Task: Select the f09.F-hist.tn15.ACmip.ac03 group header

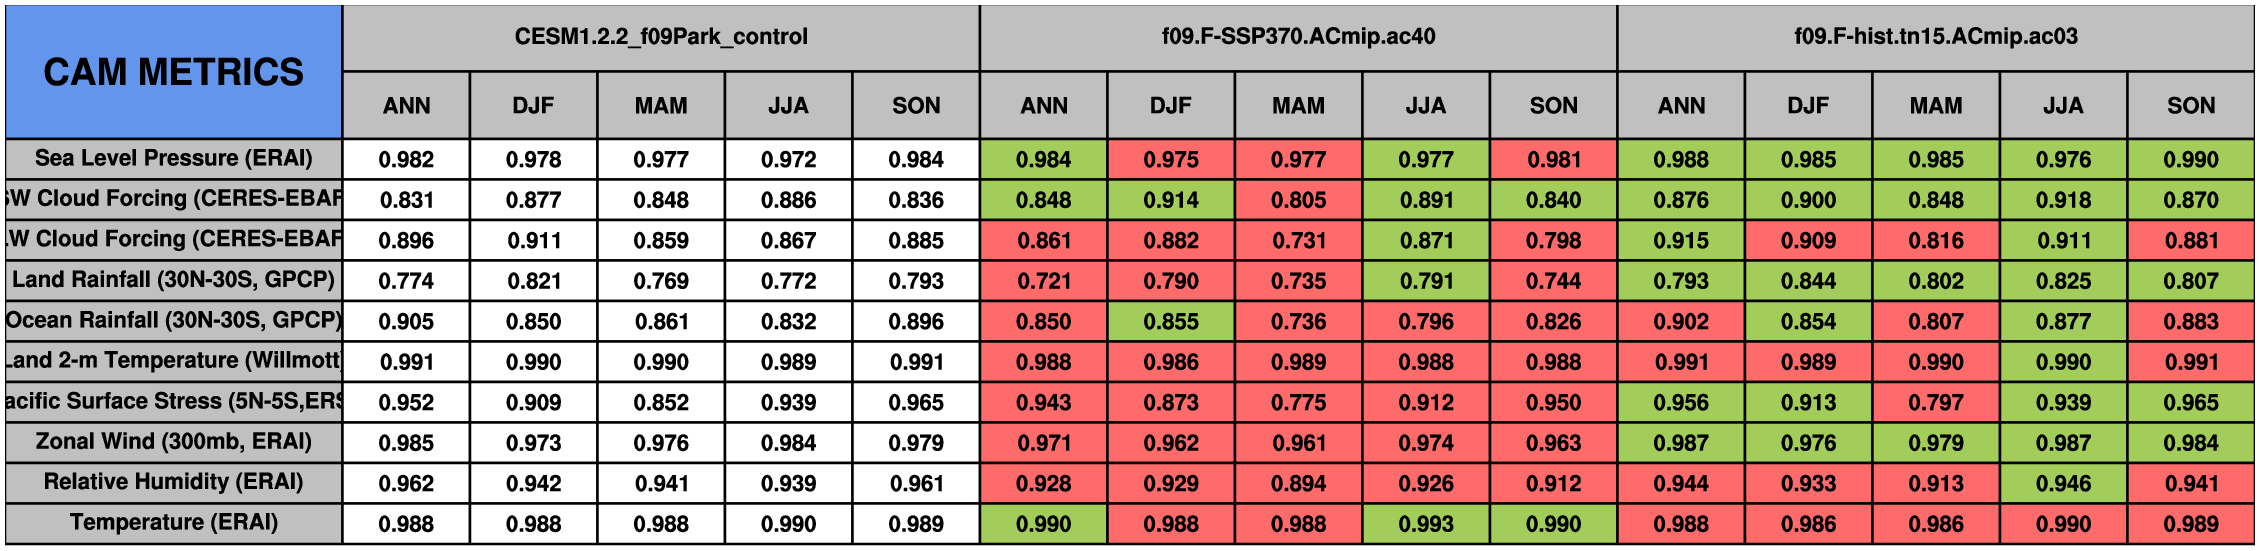Action: click(1935, 37)
